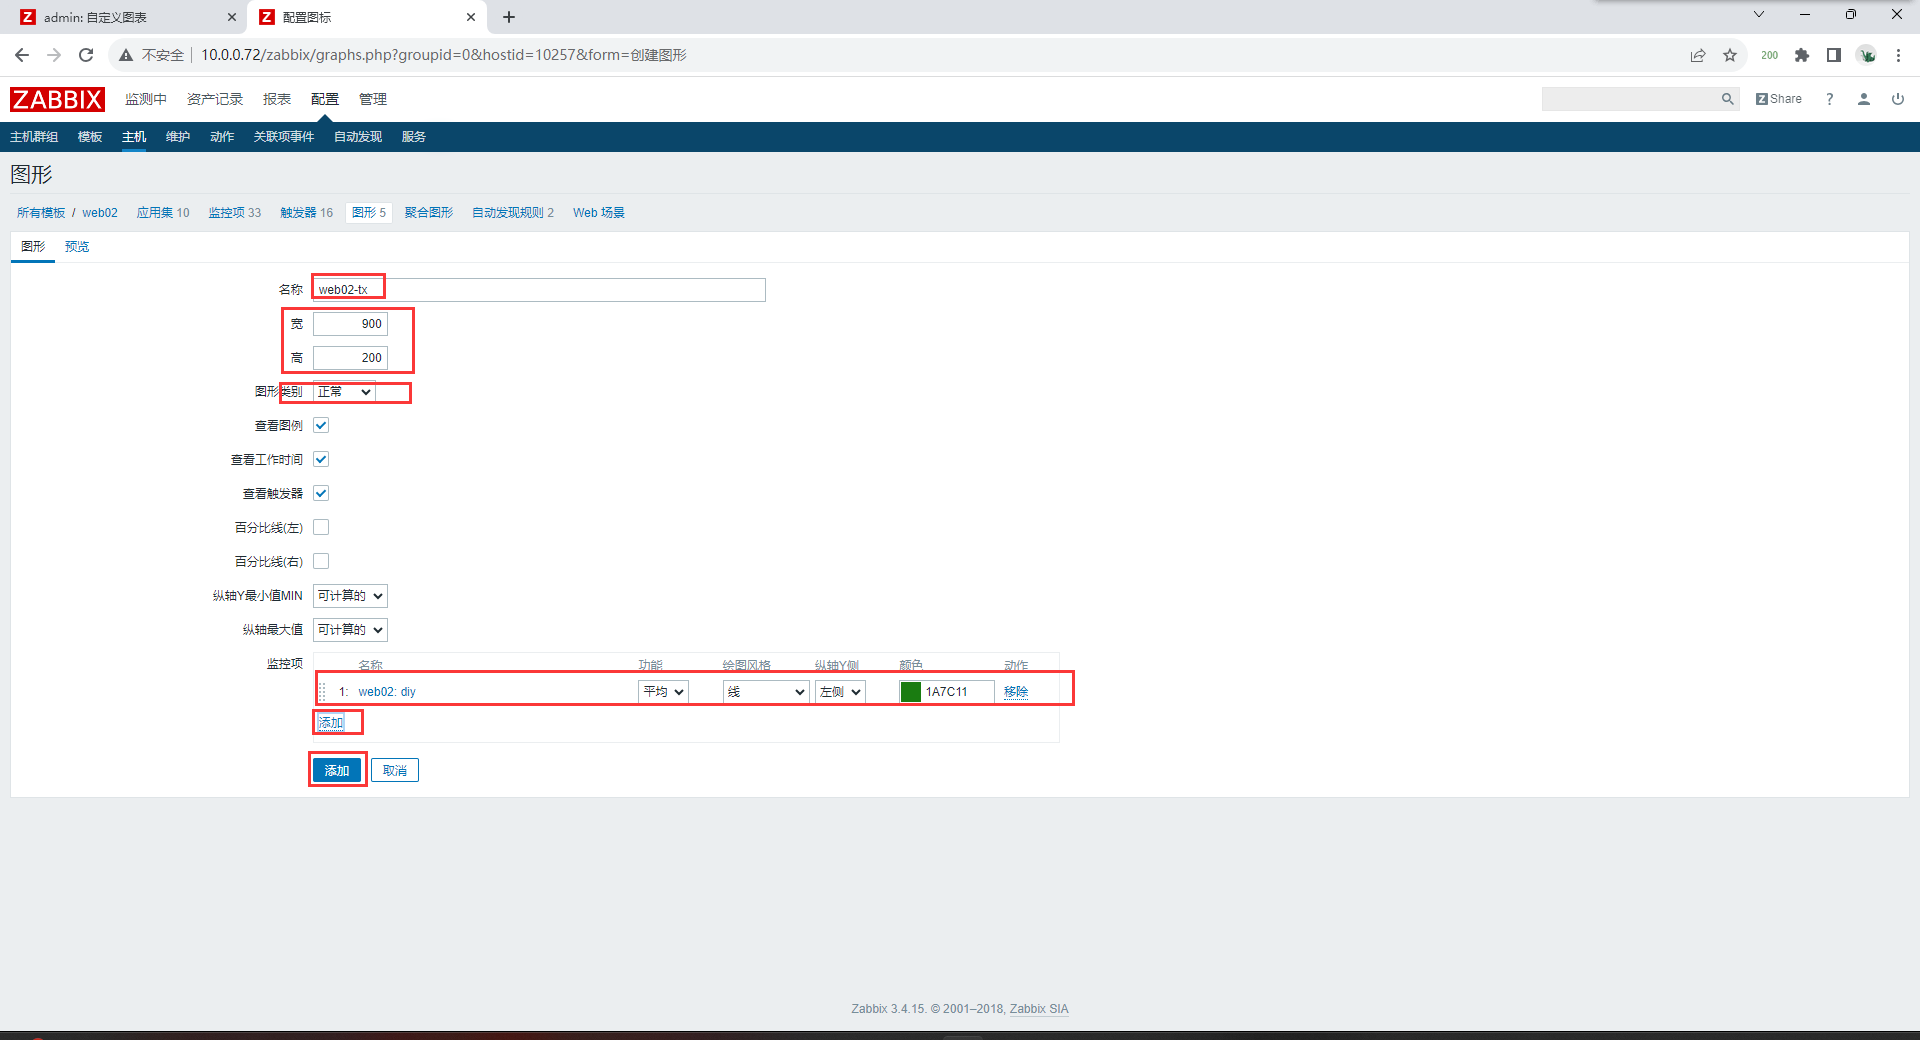1920x1040 pixels.
Task: Switch to the 预览 tab
Action: pos(77,247)
